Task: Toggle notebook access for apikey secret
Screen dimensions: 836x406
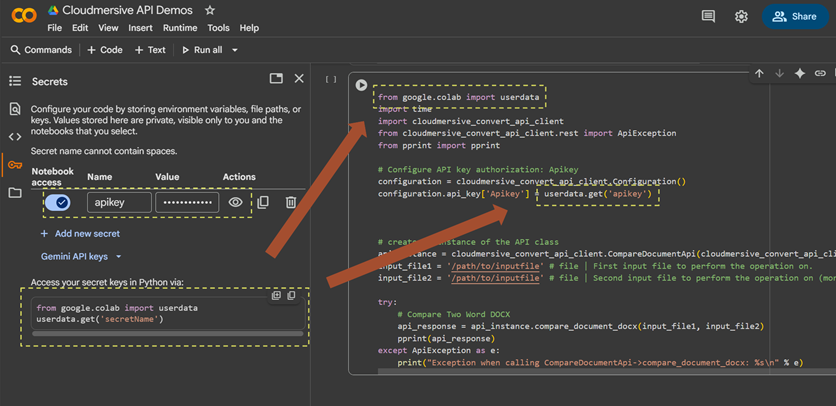Action: tap(58, 202)
